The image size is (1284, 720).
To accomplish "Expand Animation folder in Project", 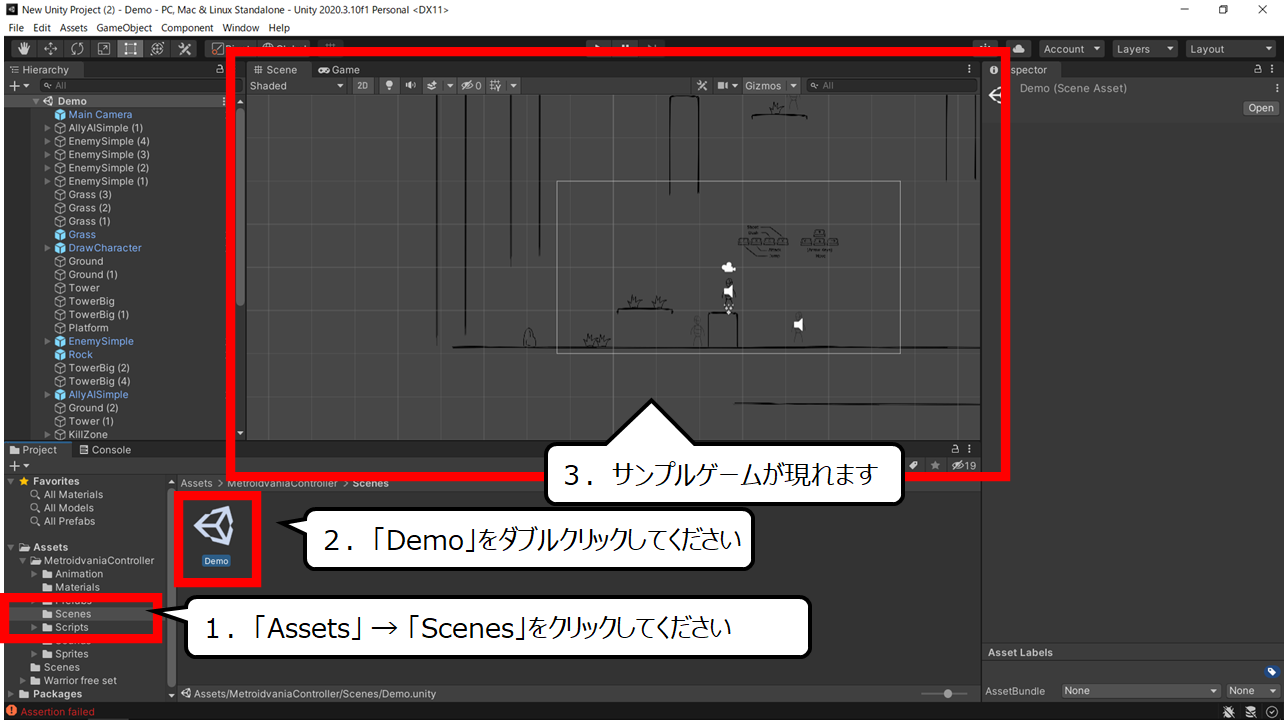I will [x=35, y=574].
